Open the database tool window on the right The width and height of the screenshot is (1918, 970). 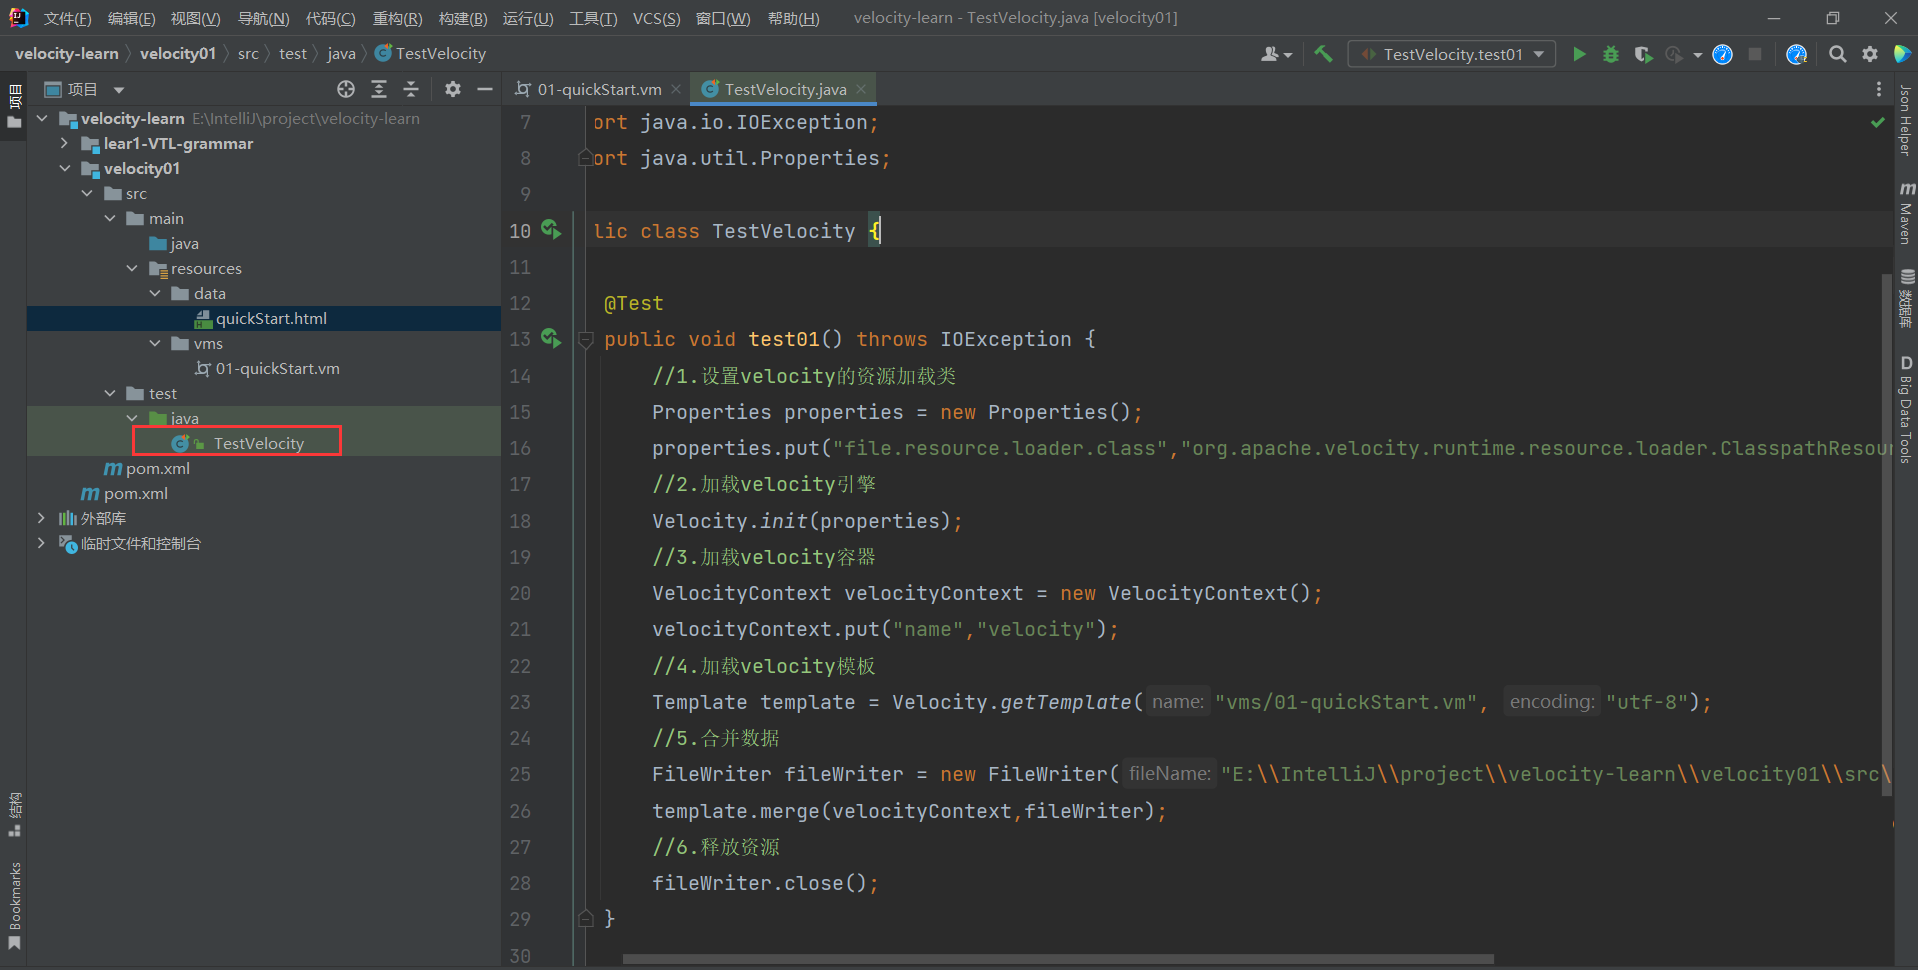[x=1906, y=298]
